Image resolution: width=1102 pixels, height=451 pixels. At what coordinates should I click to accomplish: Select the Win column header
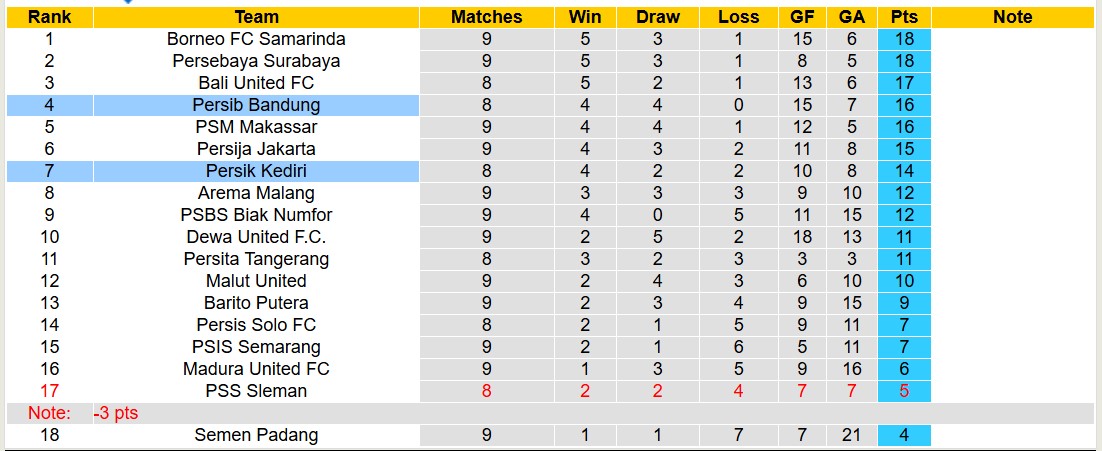(x=585, y=17)
